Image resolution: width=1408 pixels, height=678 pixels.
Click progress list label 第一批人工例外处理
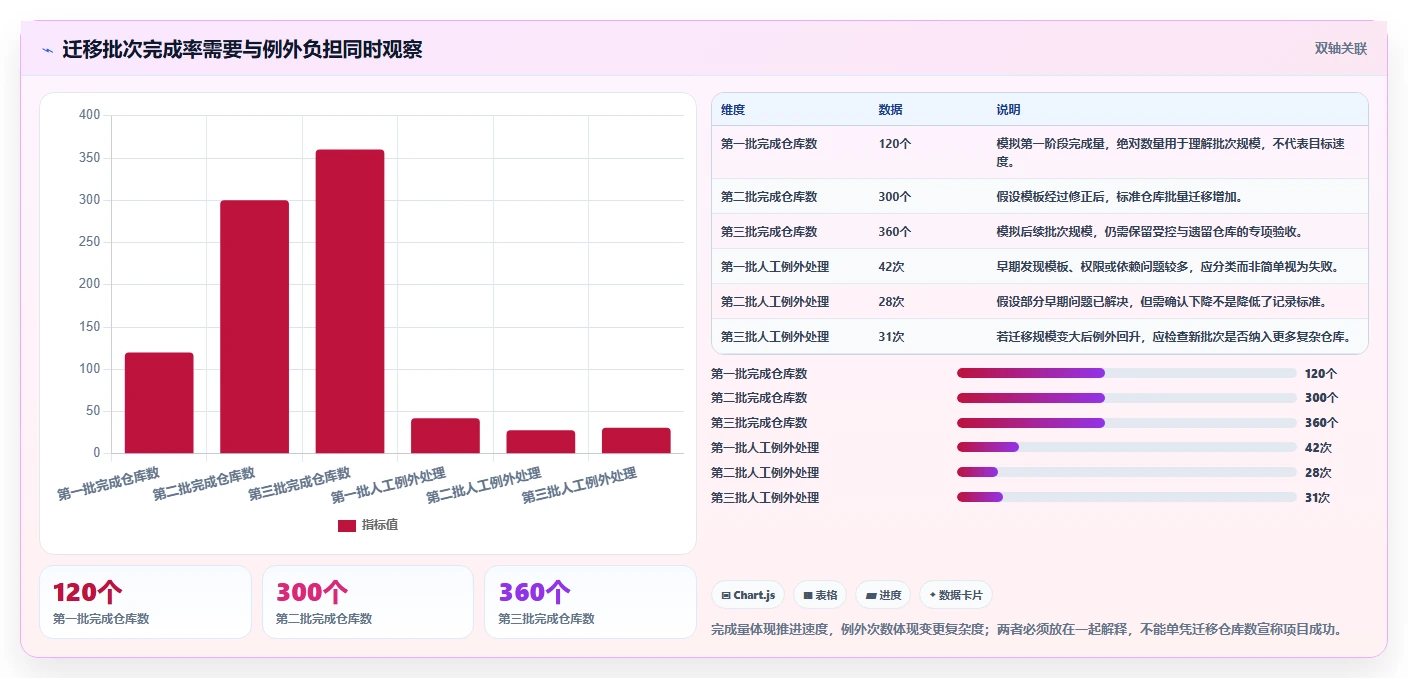[765, 448]
